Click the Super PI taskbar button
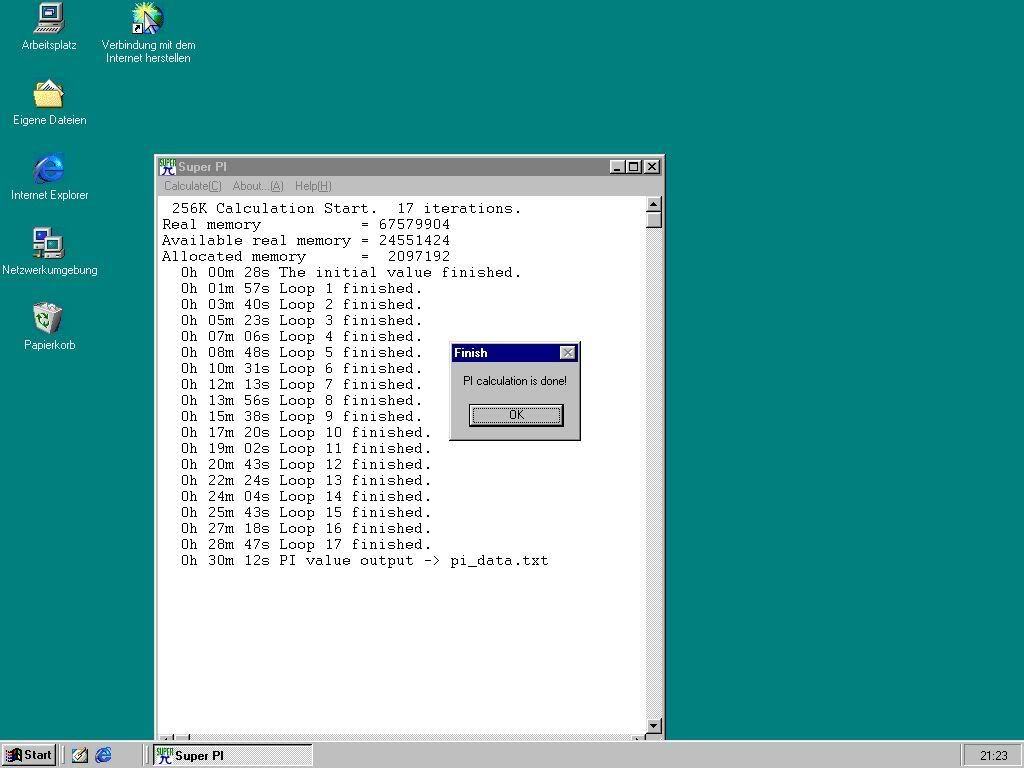This screenshot has height=768, width=1024. click(x=233, y=756)
